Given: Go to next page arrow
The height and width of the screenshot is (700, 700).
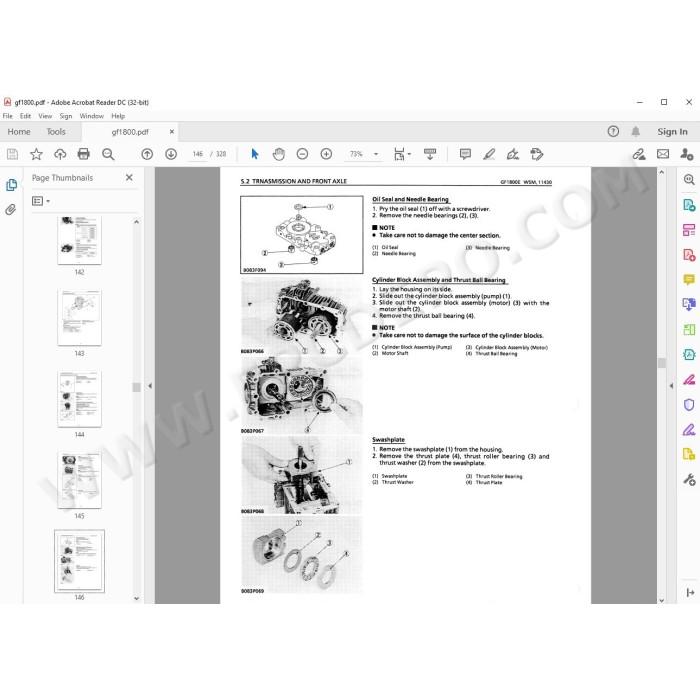Looking at the screenshot, I should [171, 154].
